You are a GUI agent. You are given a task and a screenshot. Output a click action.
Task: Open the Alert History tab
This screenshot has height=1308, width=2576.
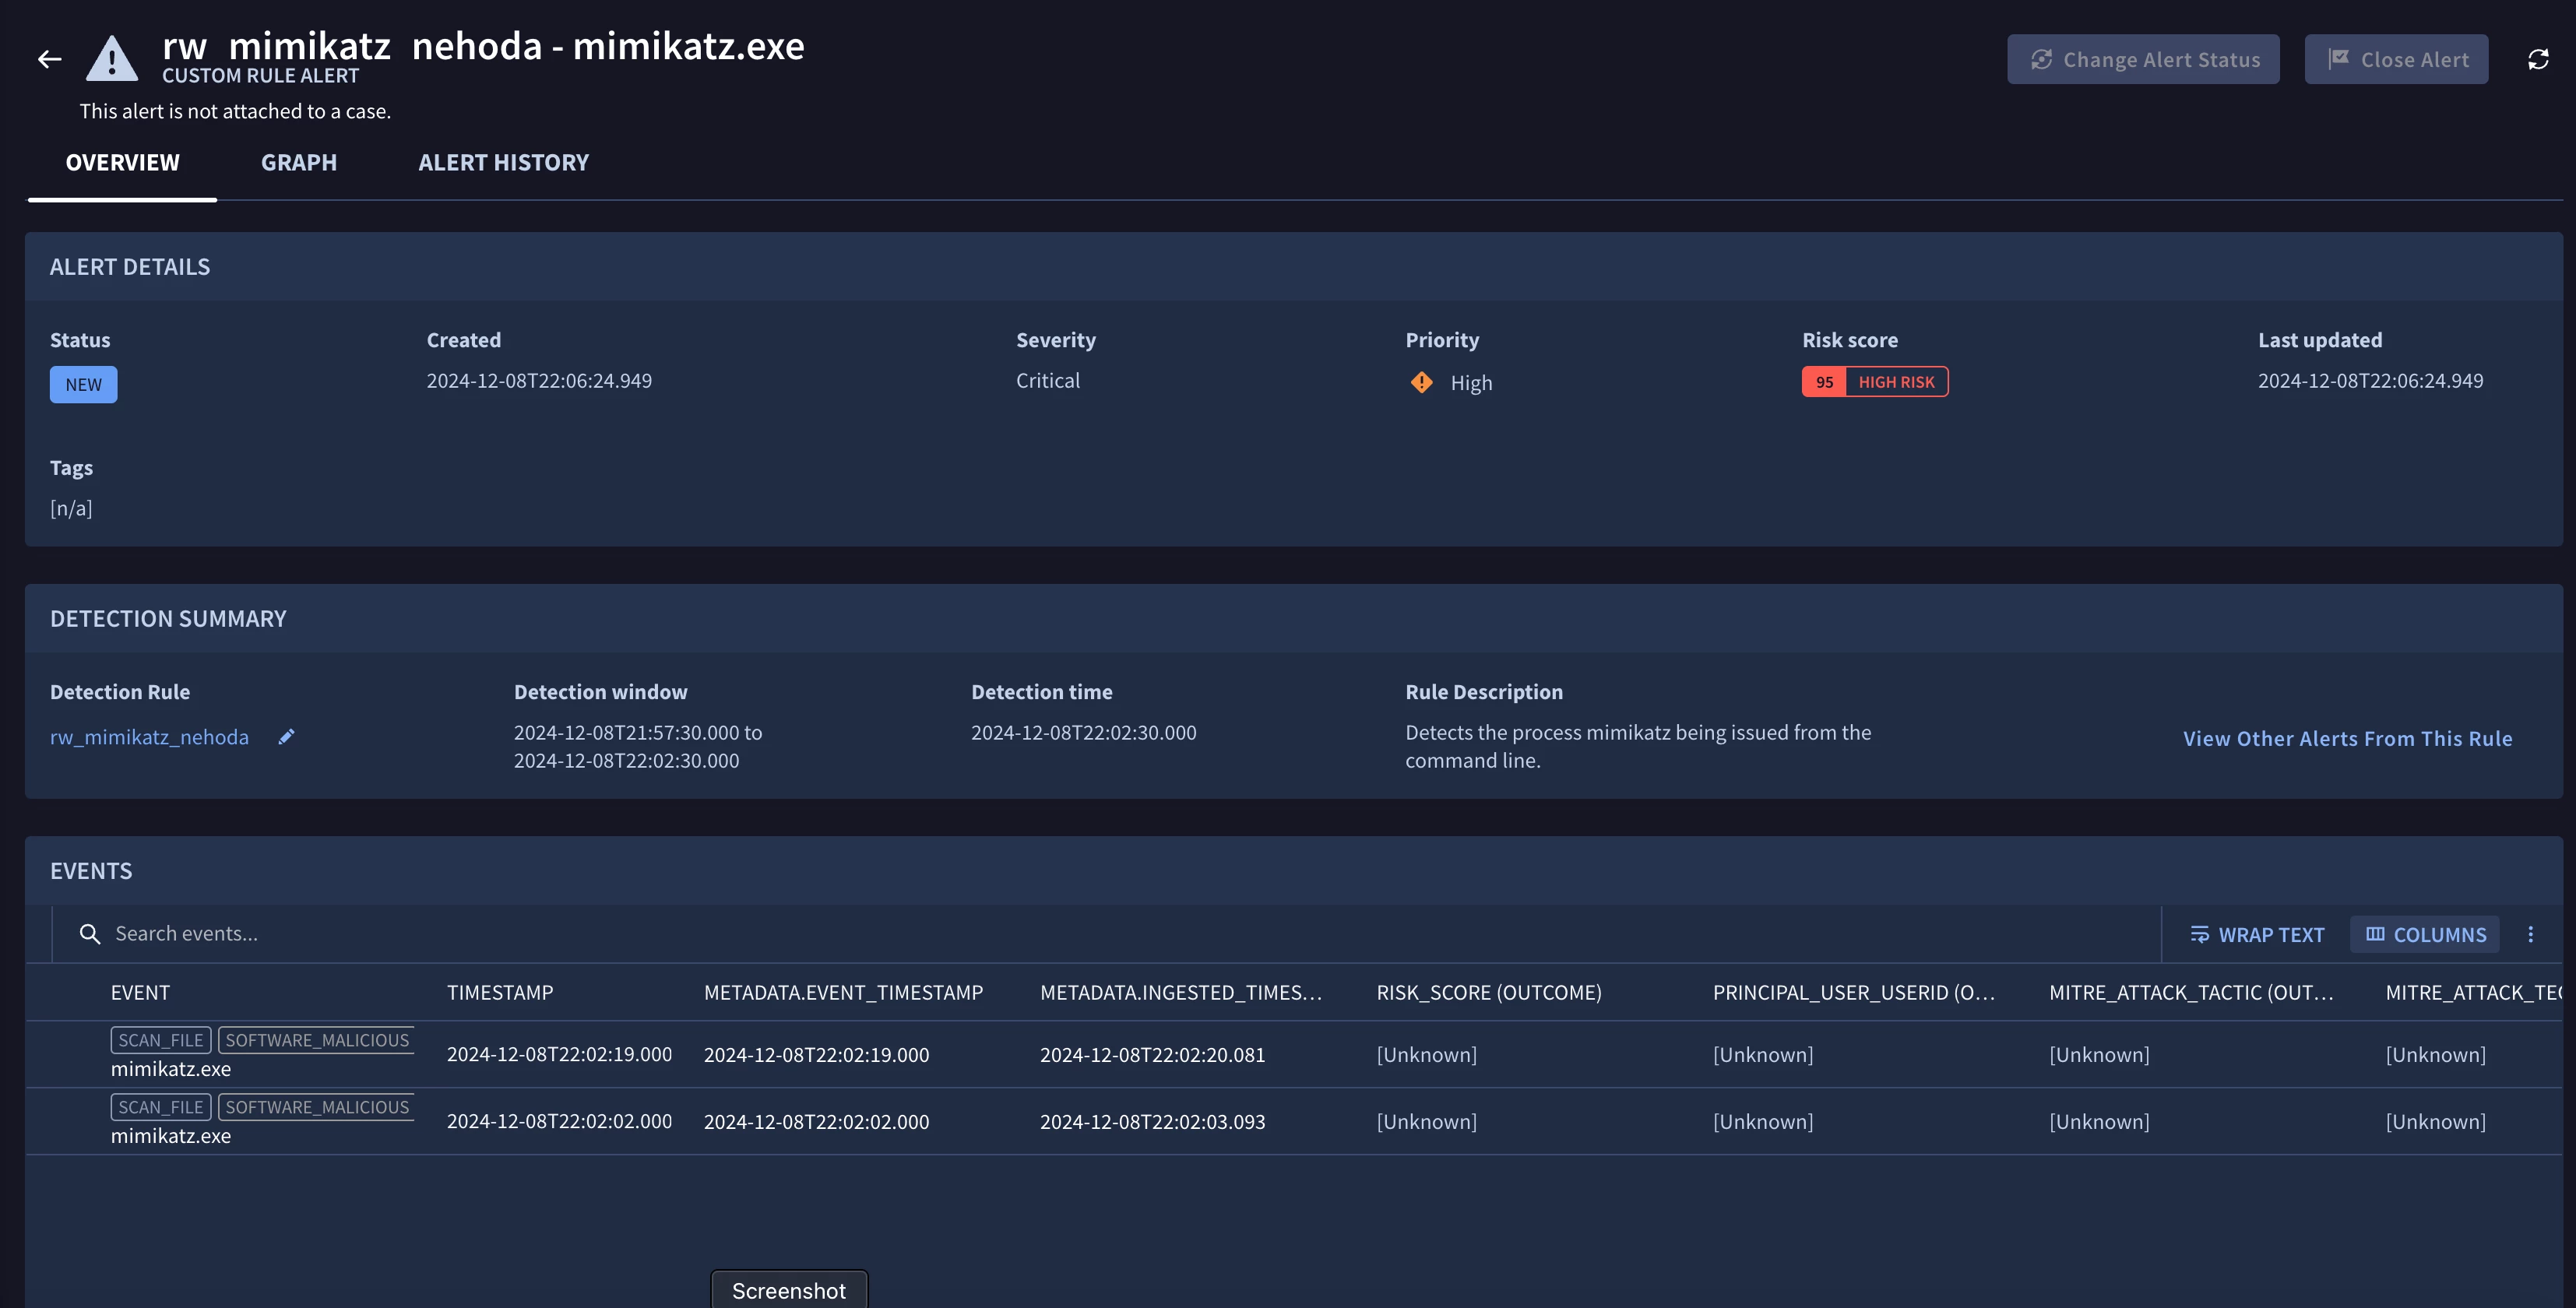coord(503,162)
